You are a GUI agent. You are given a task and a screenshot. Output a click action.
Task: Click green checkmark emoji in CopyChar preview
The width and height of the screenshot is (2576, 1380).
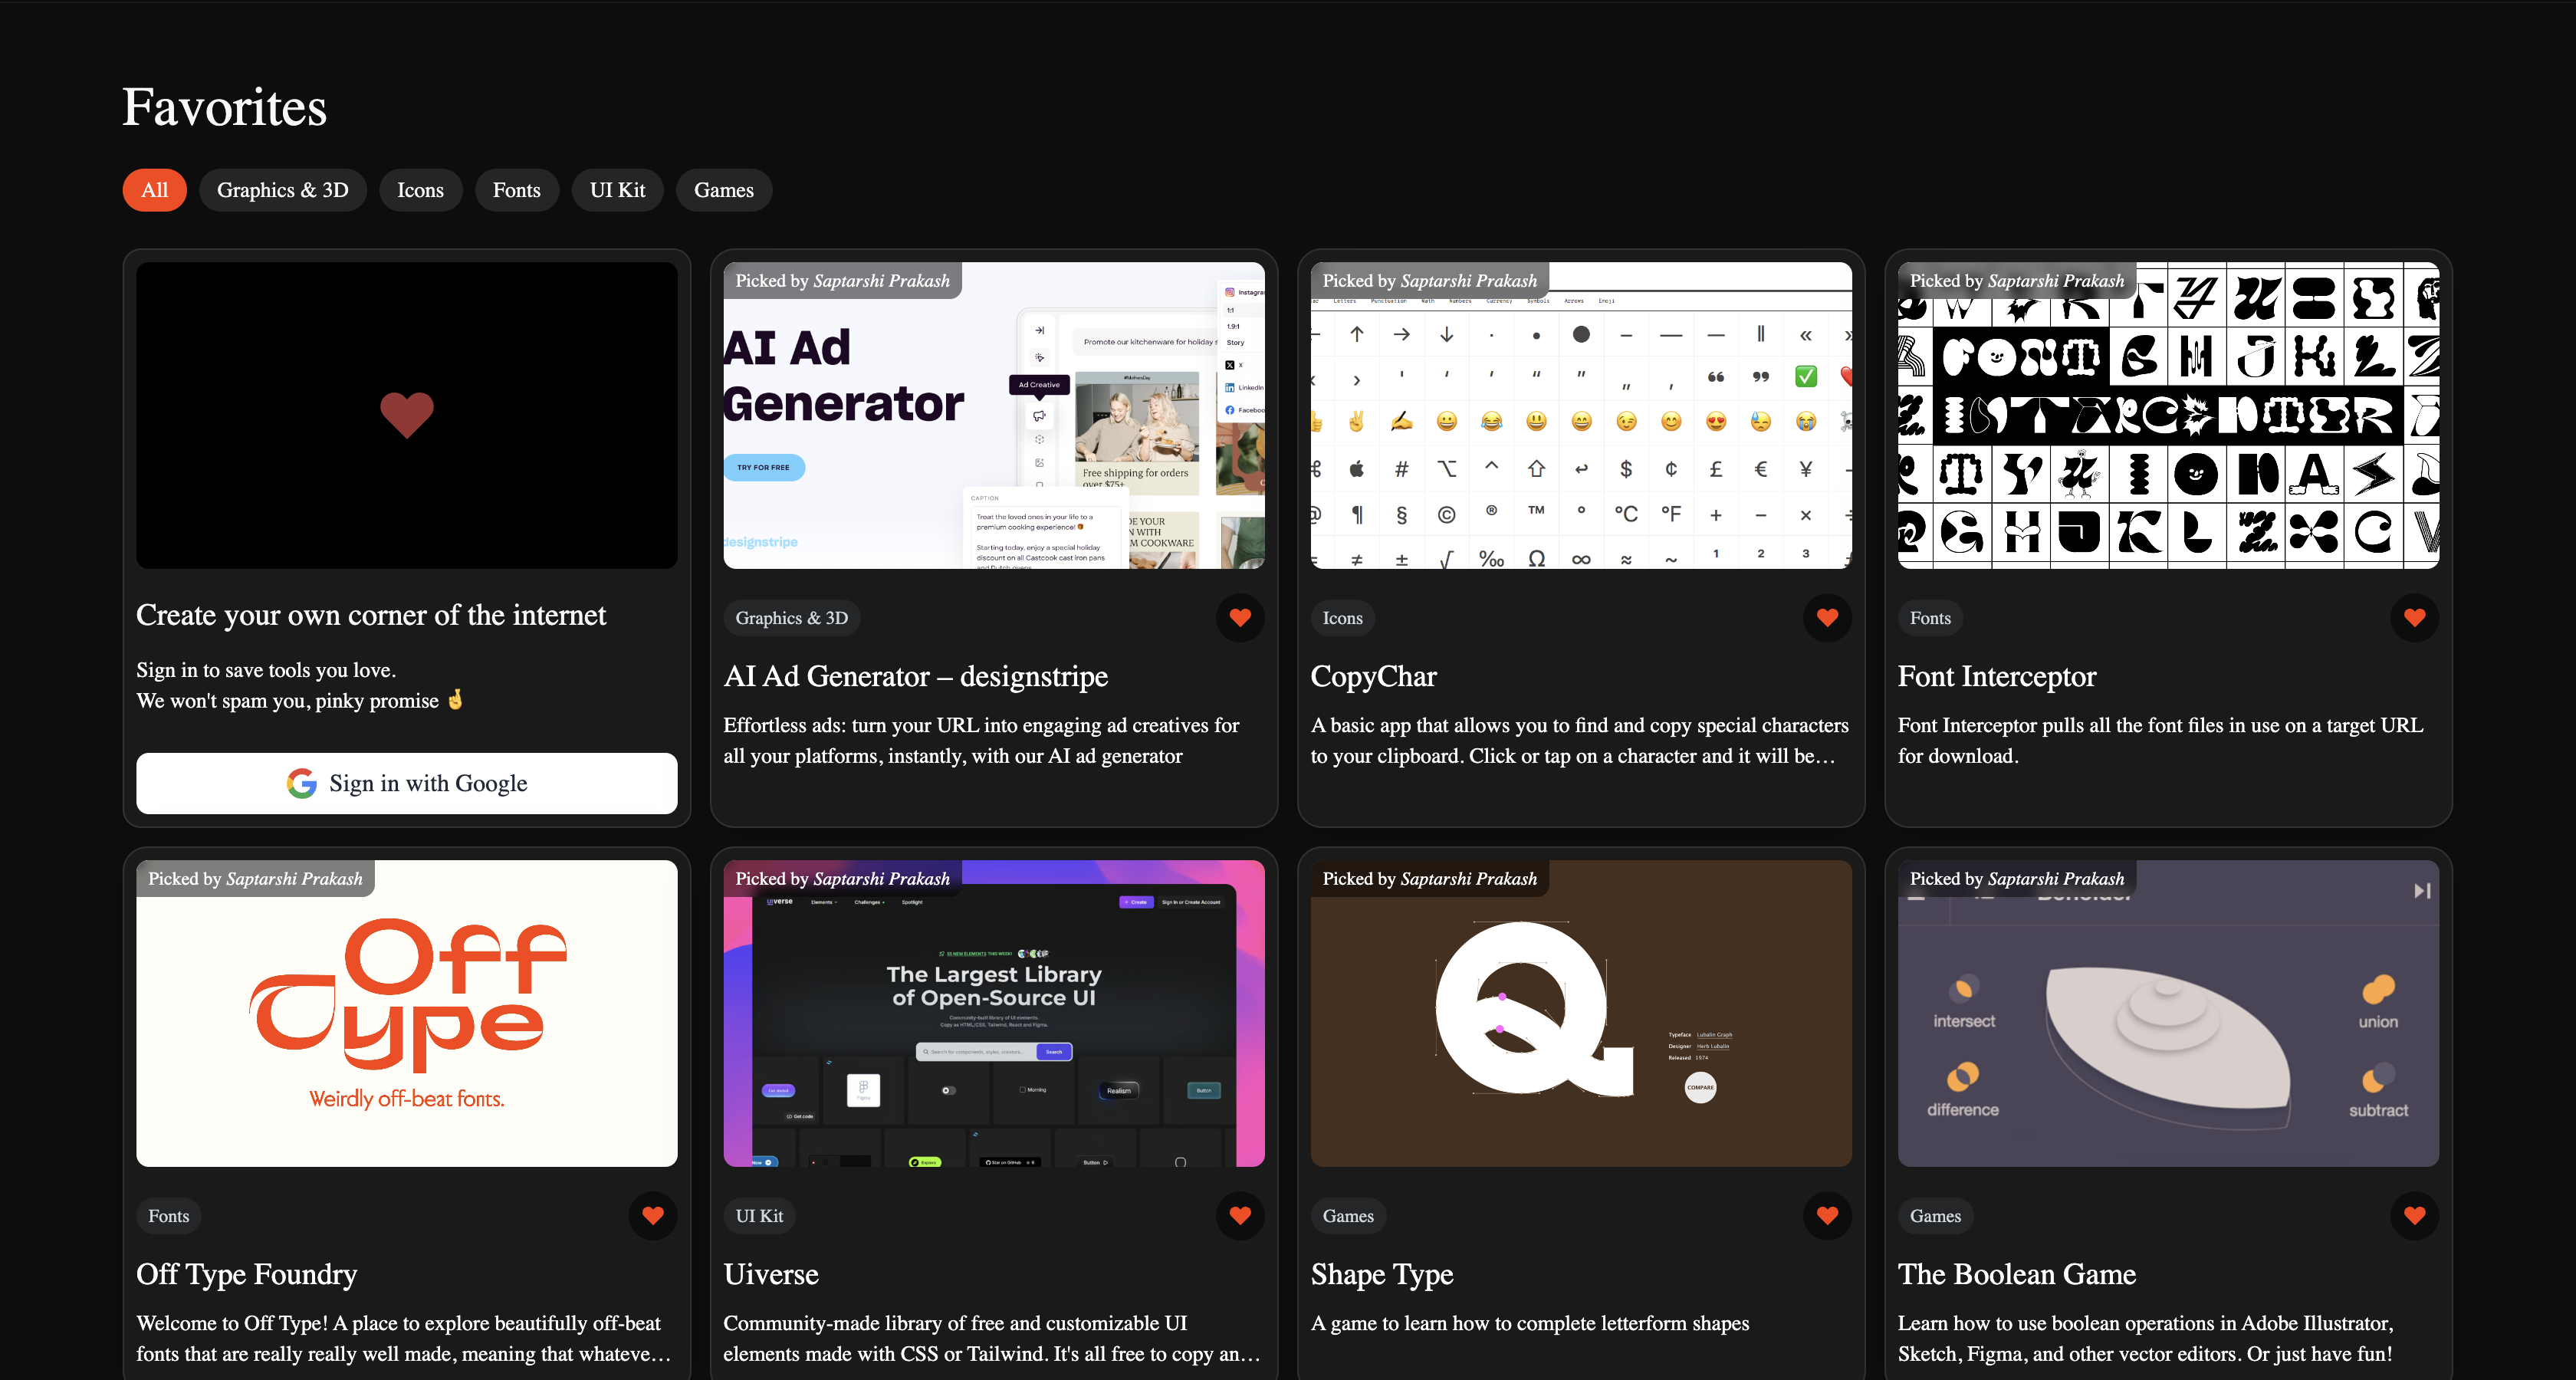[1806, 377]
